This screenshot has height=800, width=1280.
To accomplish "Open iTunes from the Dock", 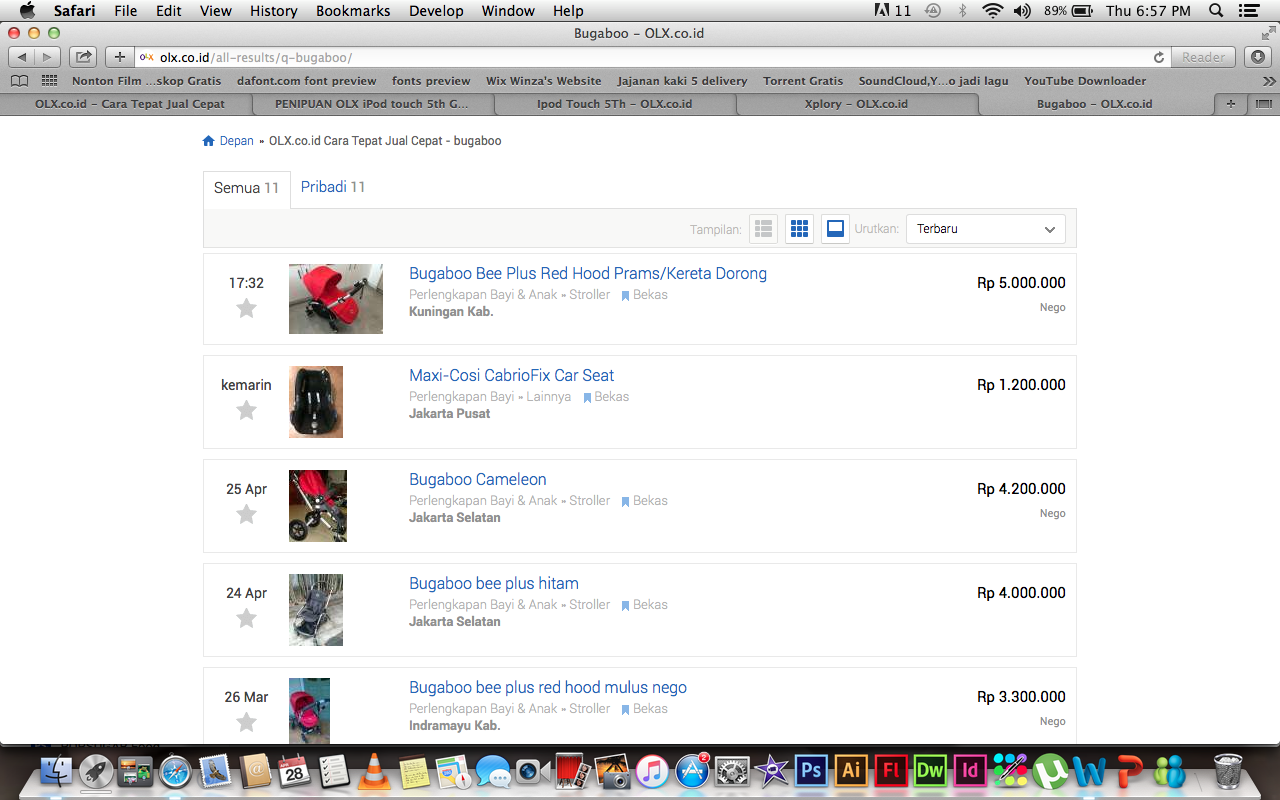I will pyautogui.click(x=652, y=771).
